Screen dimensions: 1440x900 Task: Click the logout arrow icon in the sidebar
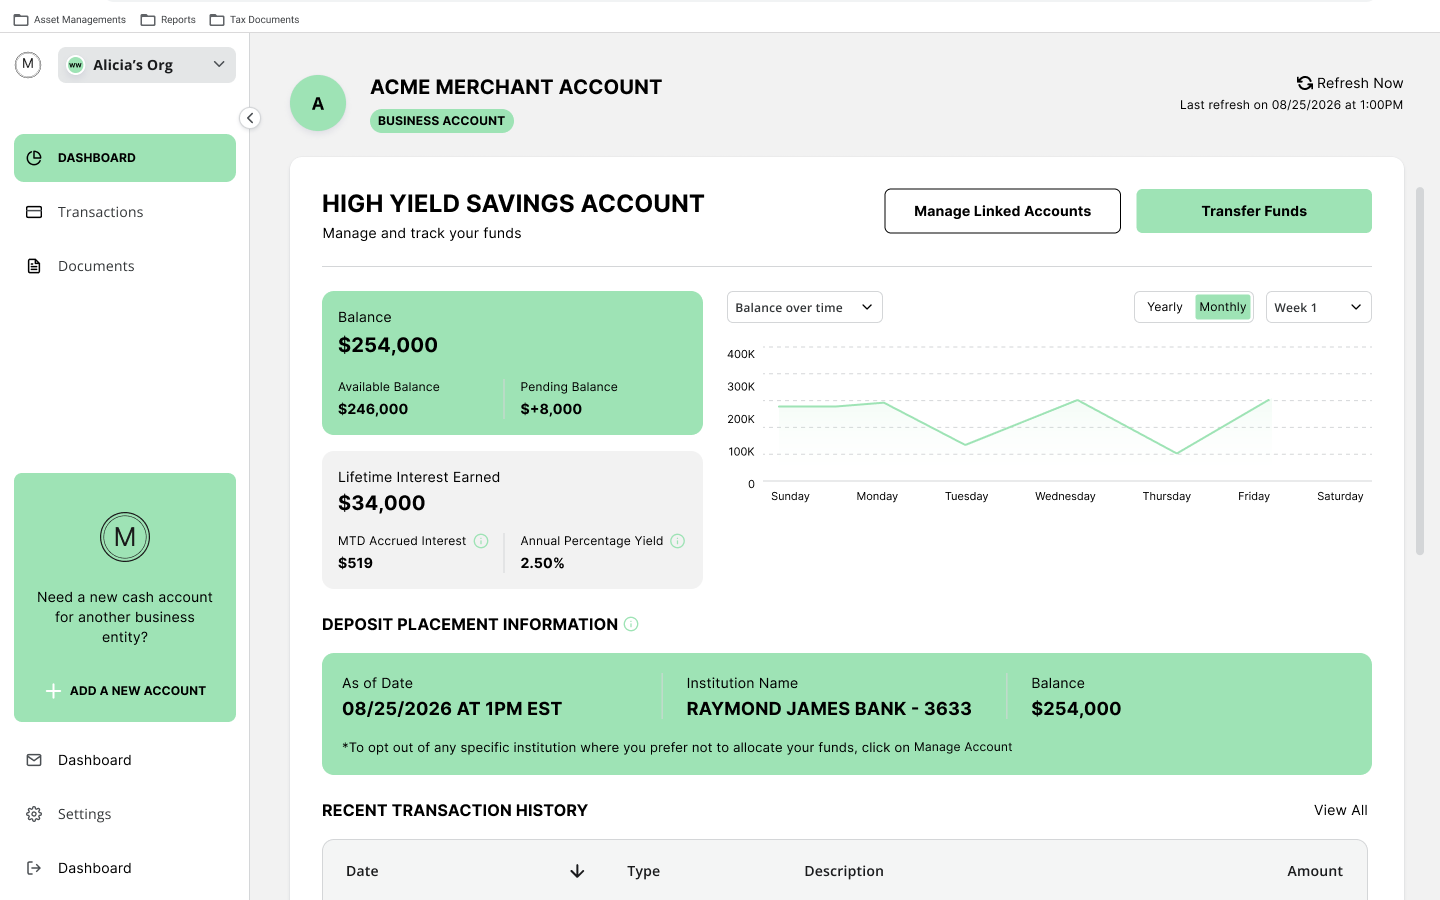pyautogui.click(x=34, y=868)
